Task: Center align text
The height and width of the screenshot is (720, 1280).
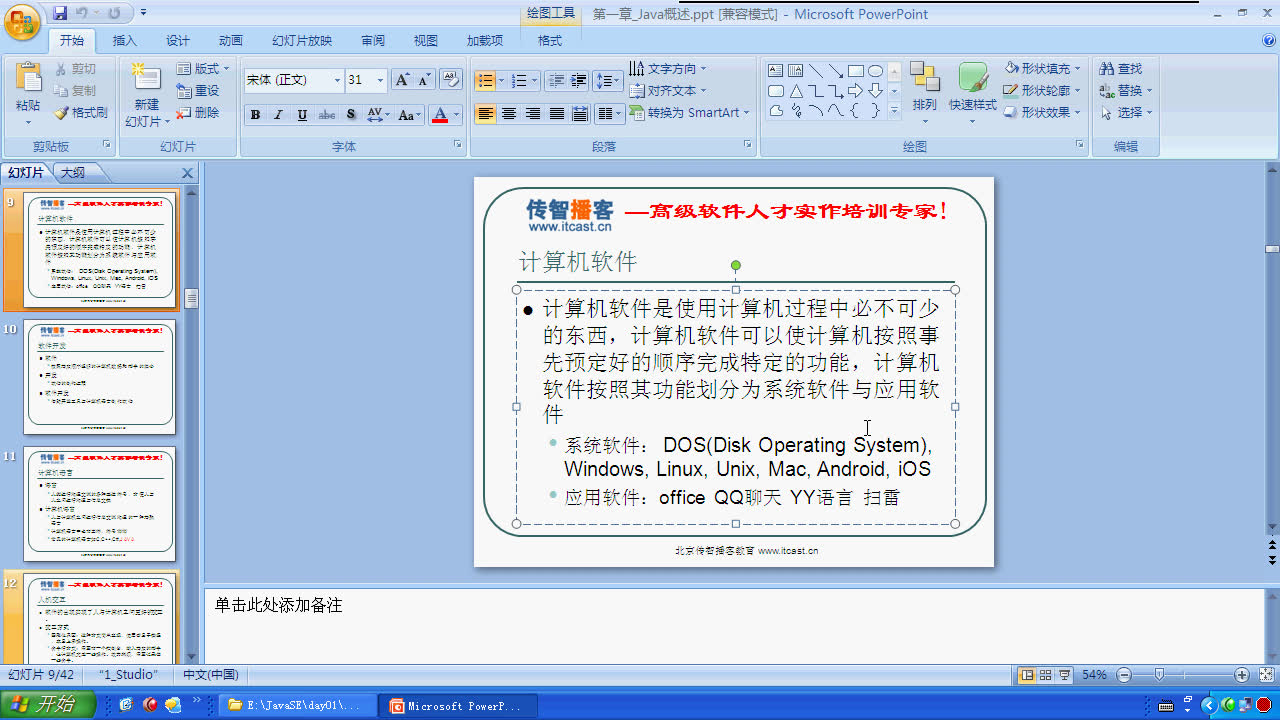Action: tap(509, 114)
